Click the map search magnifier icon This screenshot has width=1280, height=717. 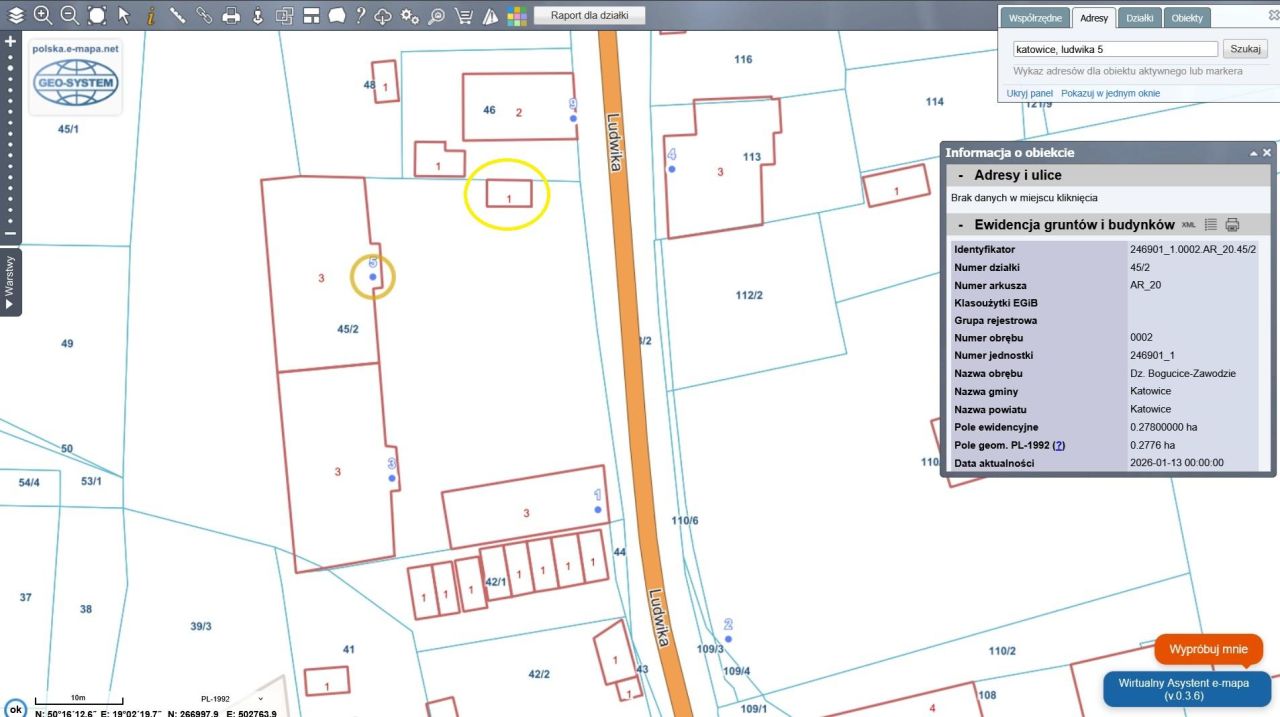(x=437, y=15)
